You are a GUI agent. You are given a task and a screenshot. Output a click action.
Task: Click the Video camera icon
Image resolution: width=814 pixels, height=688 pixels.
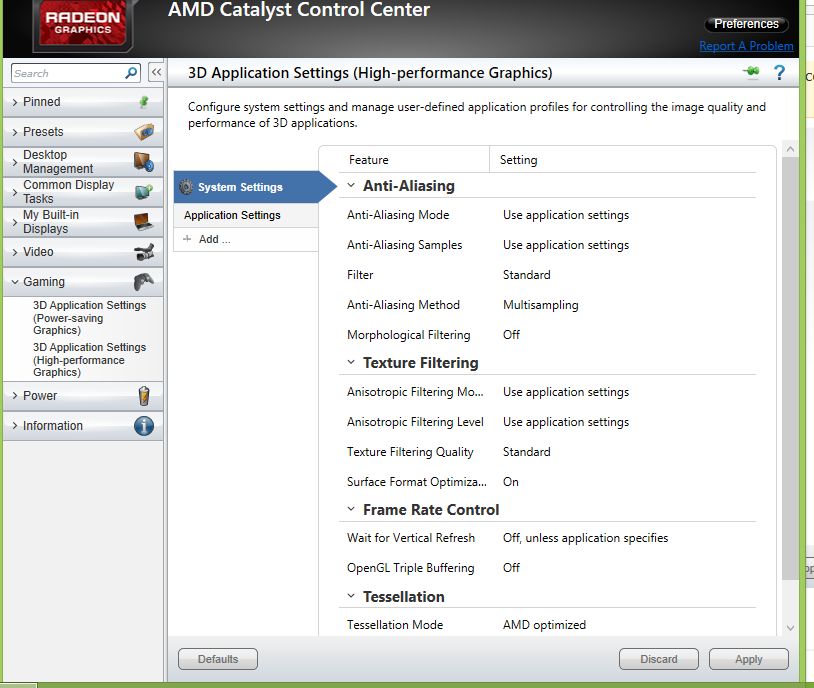[x=144, y=252]
